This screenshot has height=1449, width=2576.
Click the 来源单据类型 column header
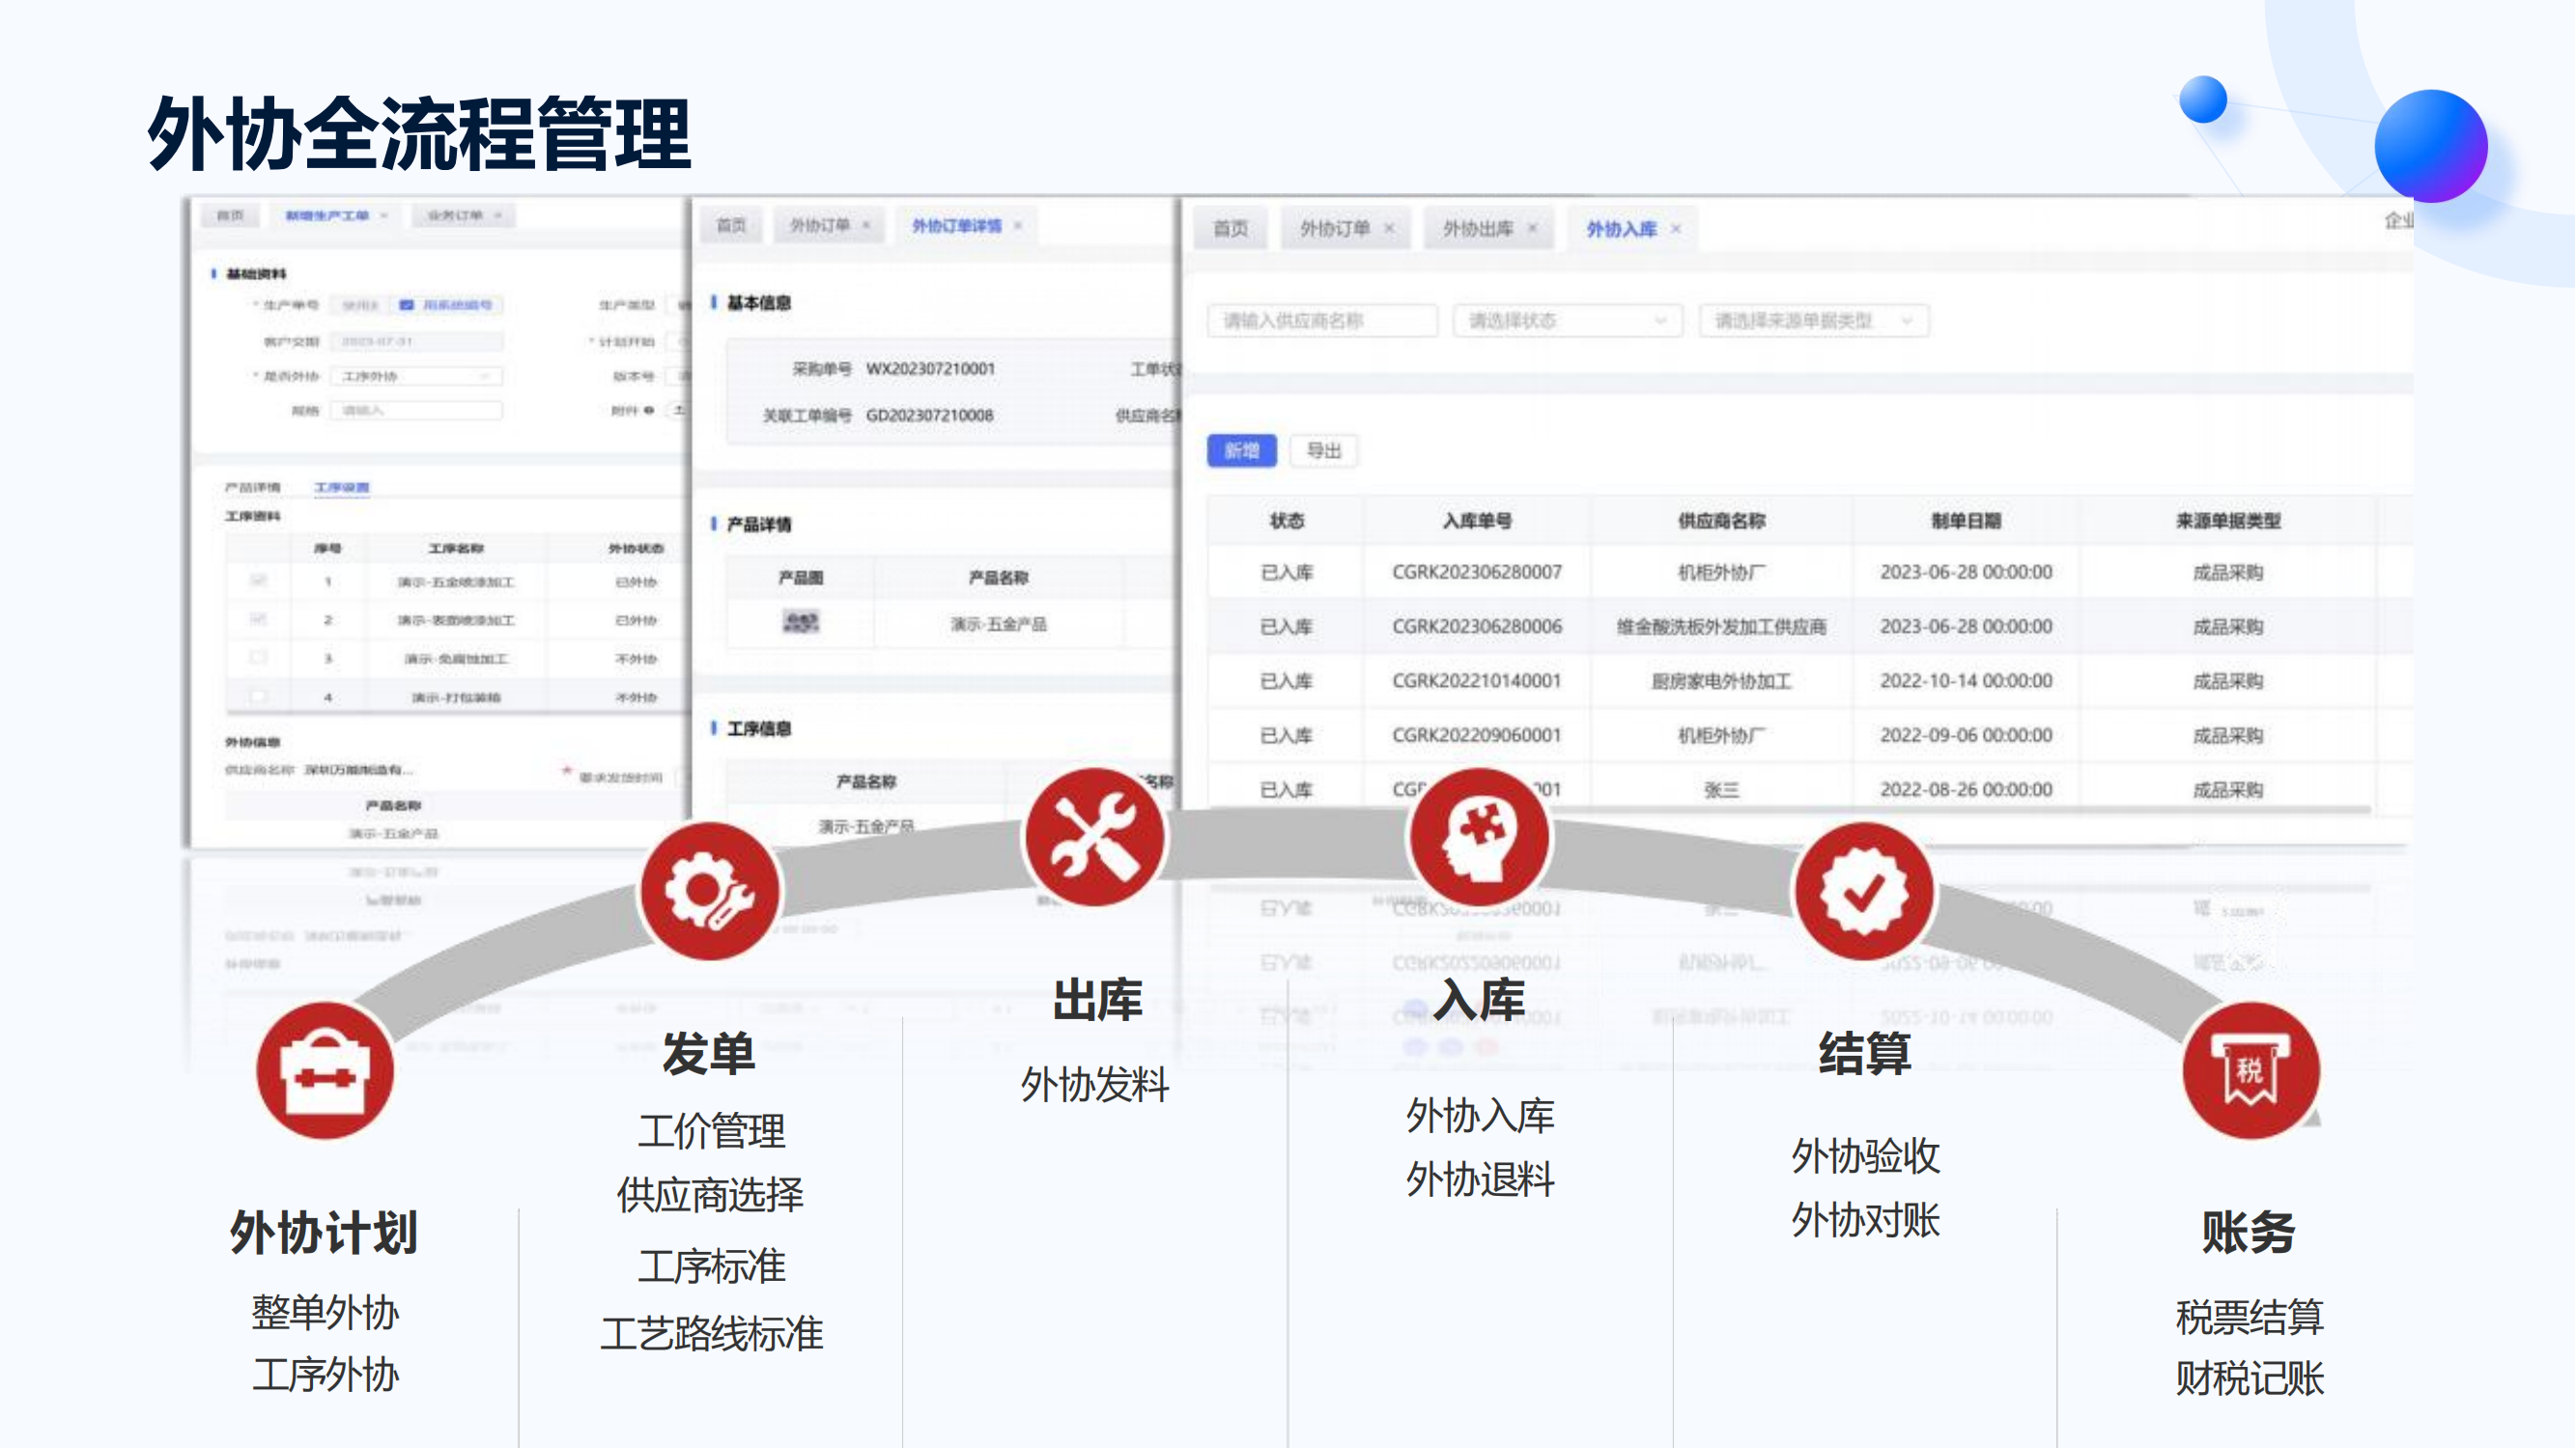[x=2228, y=521]
